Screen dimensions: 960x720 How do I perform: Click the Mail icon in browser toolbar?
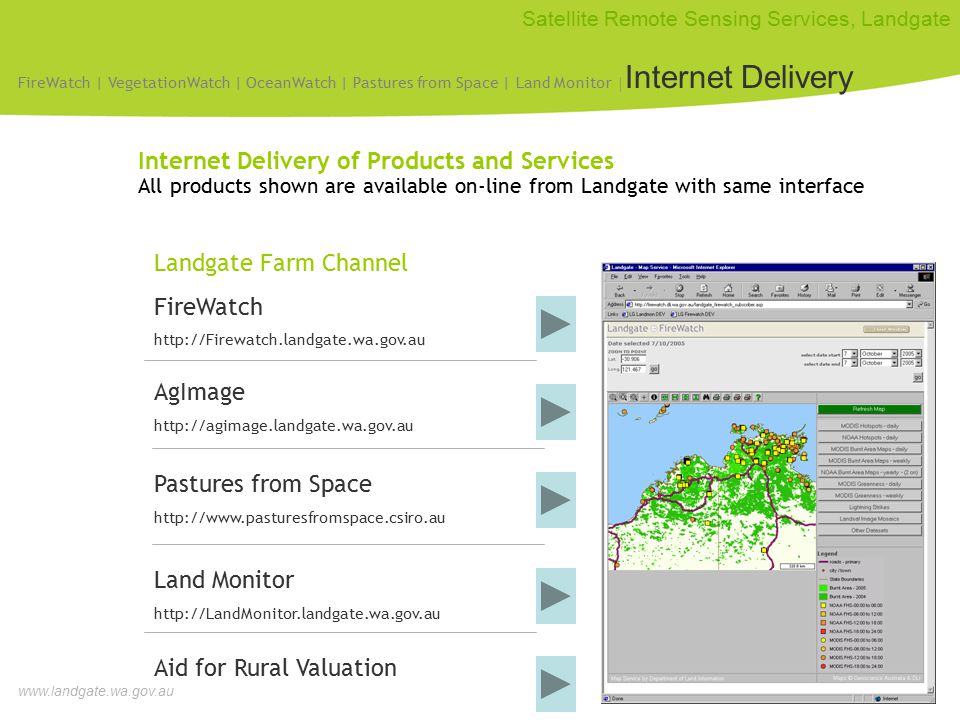coord(831,291)
